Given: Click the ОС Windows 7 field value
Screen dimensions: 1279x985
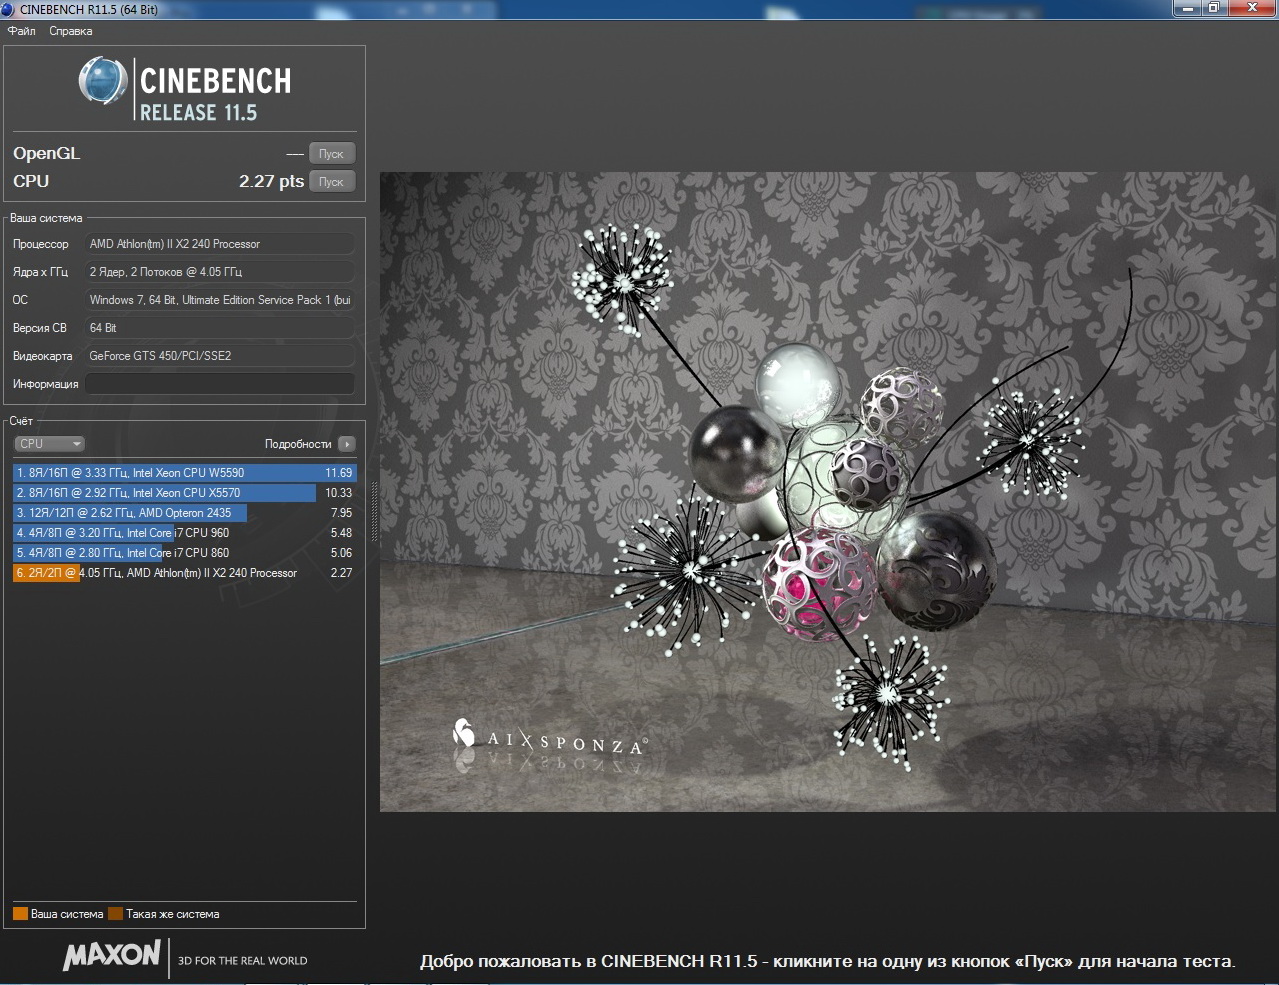Looking at the screenshot, I should click(x=220, y=300).
